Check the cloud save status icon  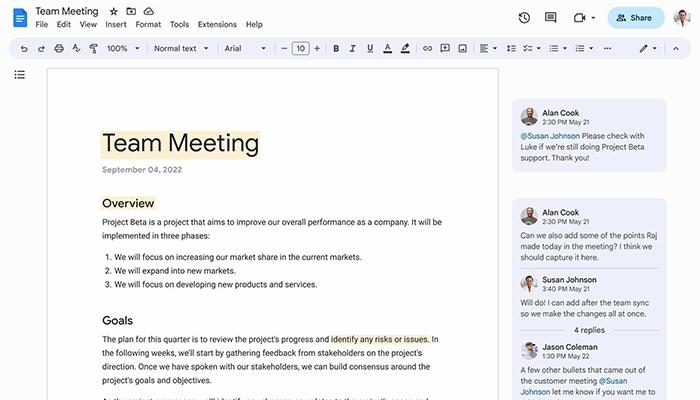[x=149, y=12]
